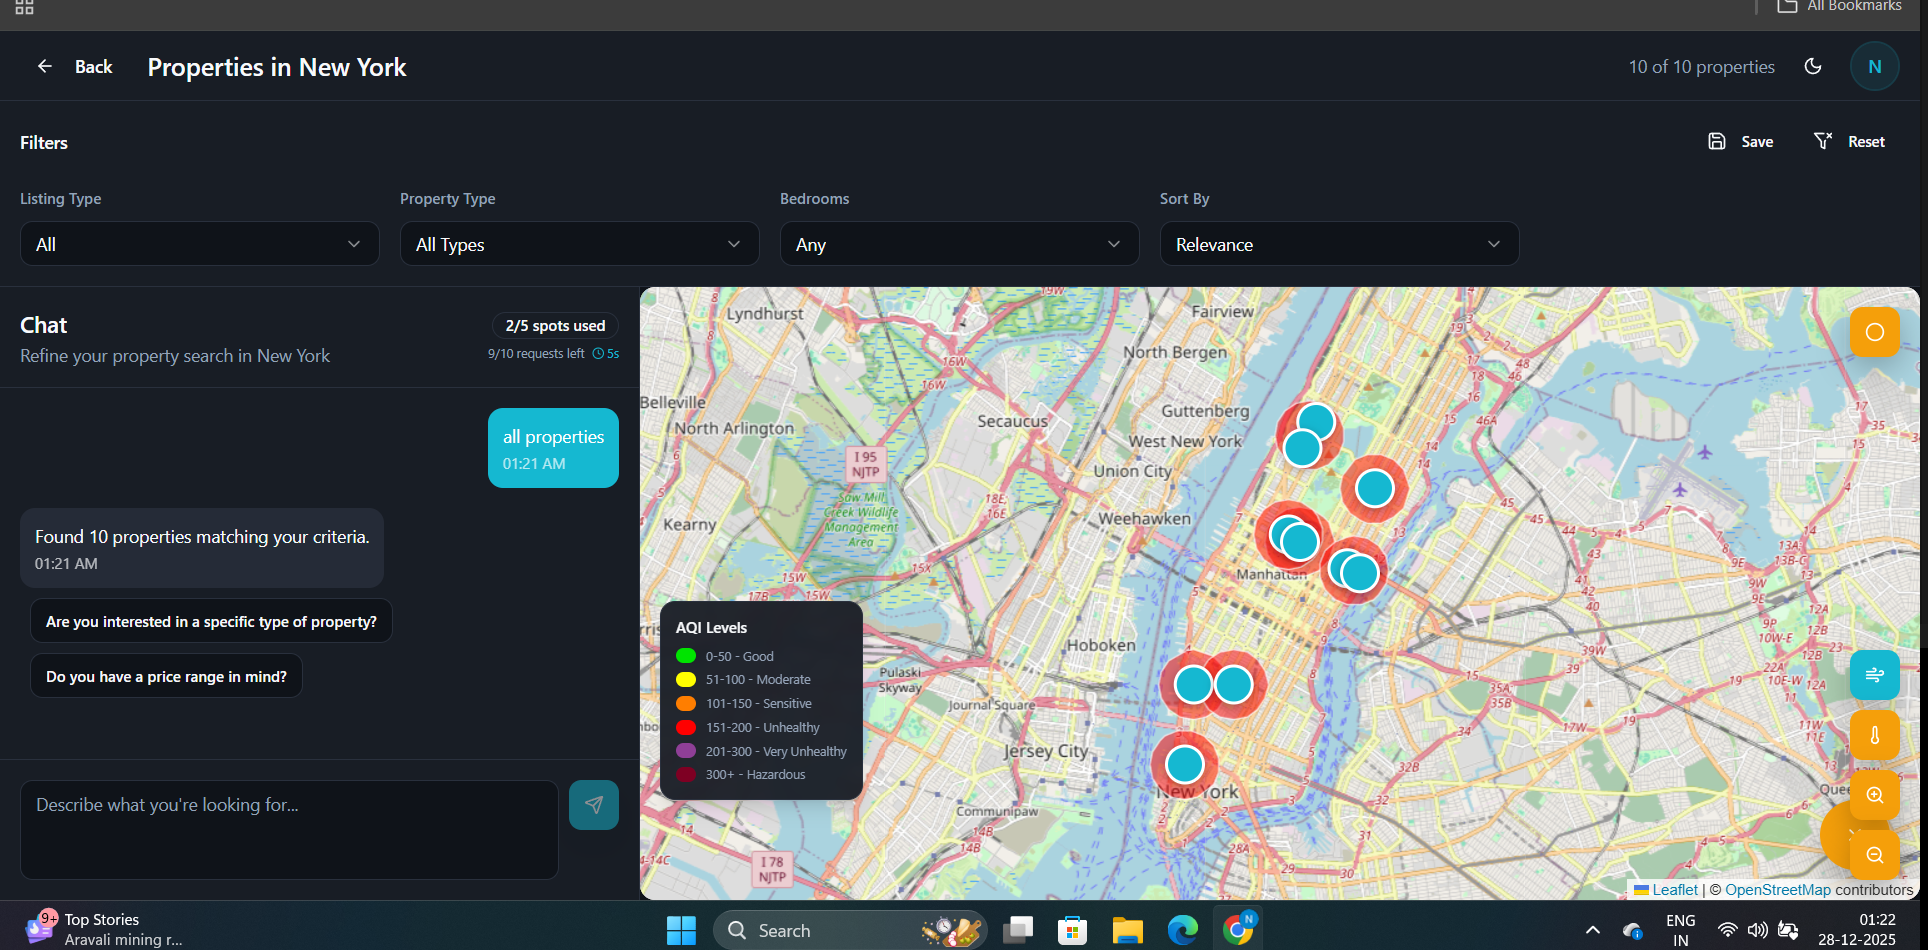Click the yellow 51-100 Moderate legend swatch
1928x950 pixels.
[x=686, y=680]
